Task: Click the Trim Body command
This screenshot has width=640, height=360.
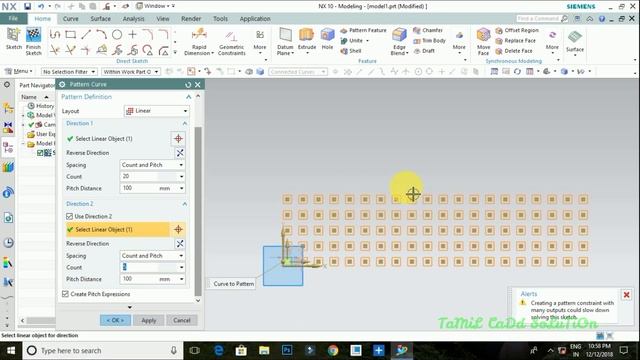Action: click(x=429, y=41)
